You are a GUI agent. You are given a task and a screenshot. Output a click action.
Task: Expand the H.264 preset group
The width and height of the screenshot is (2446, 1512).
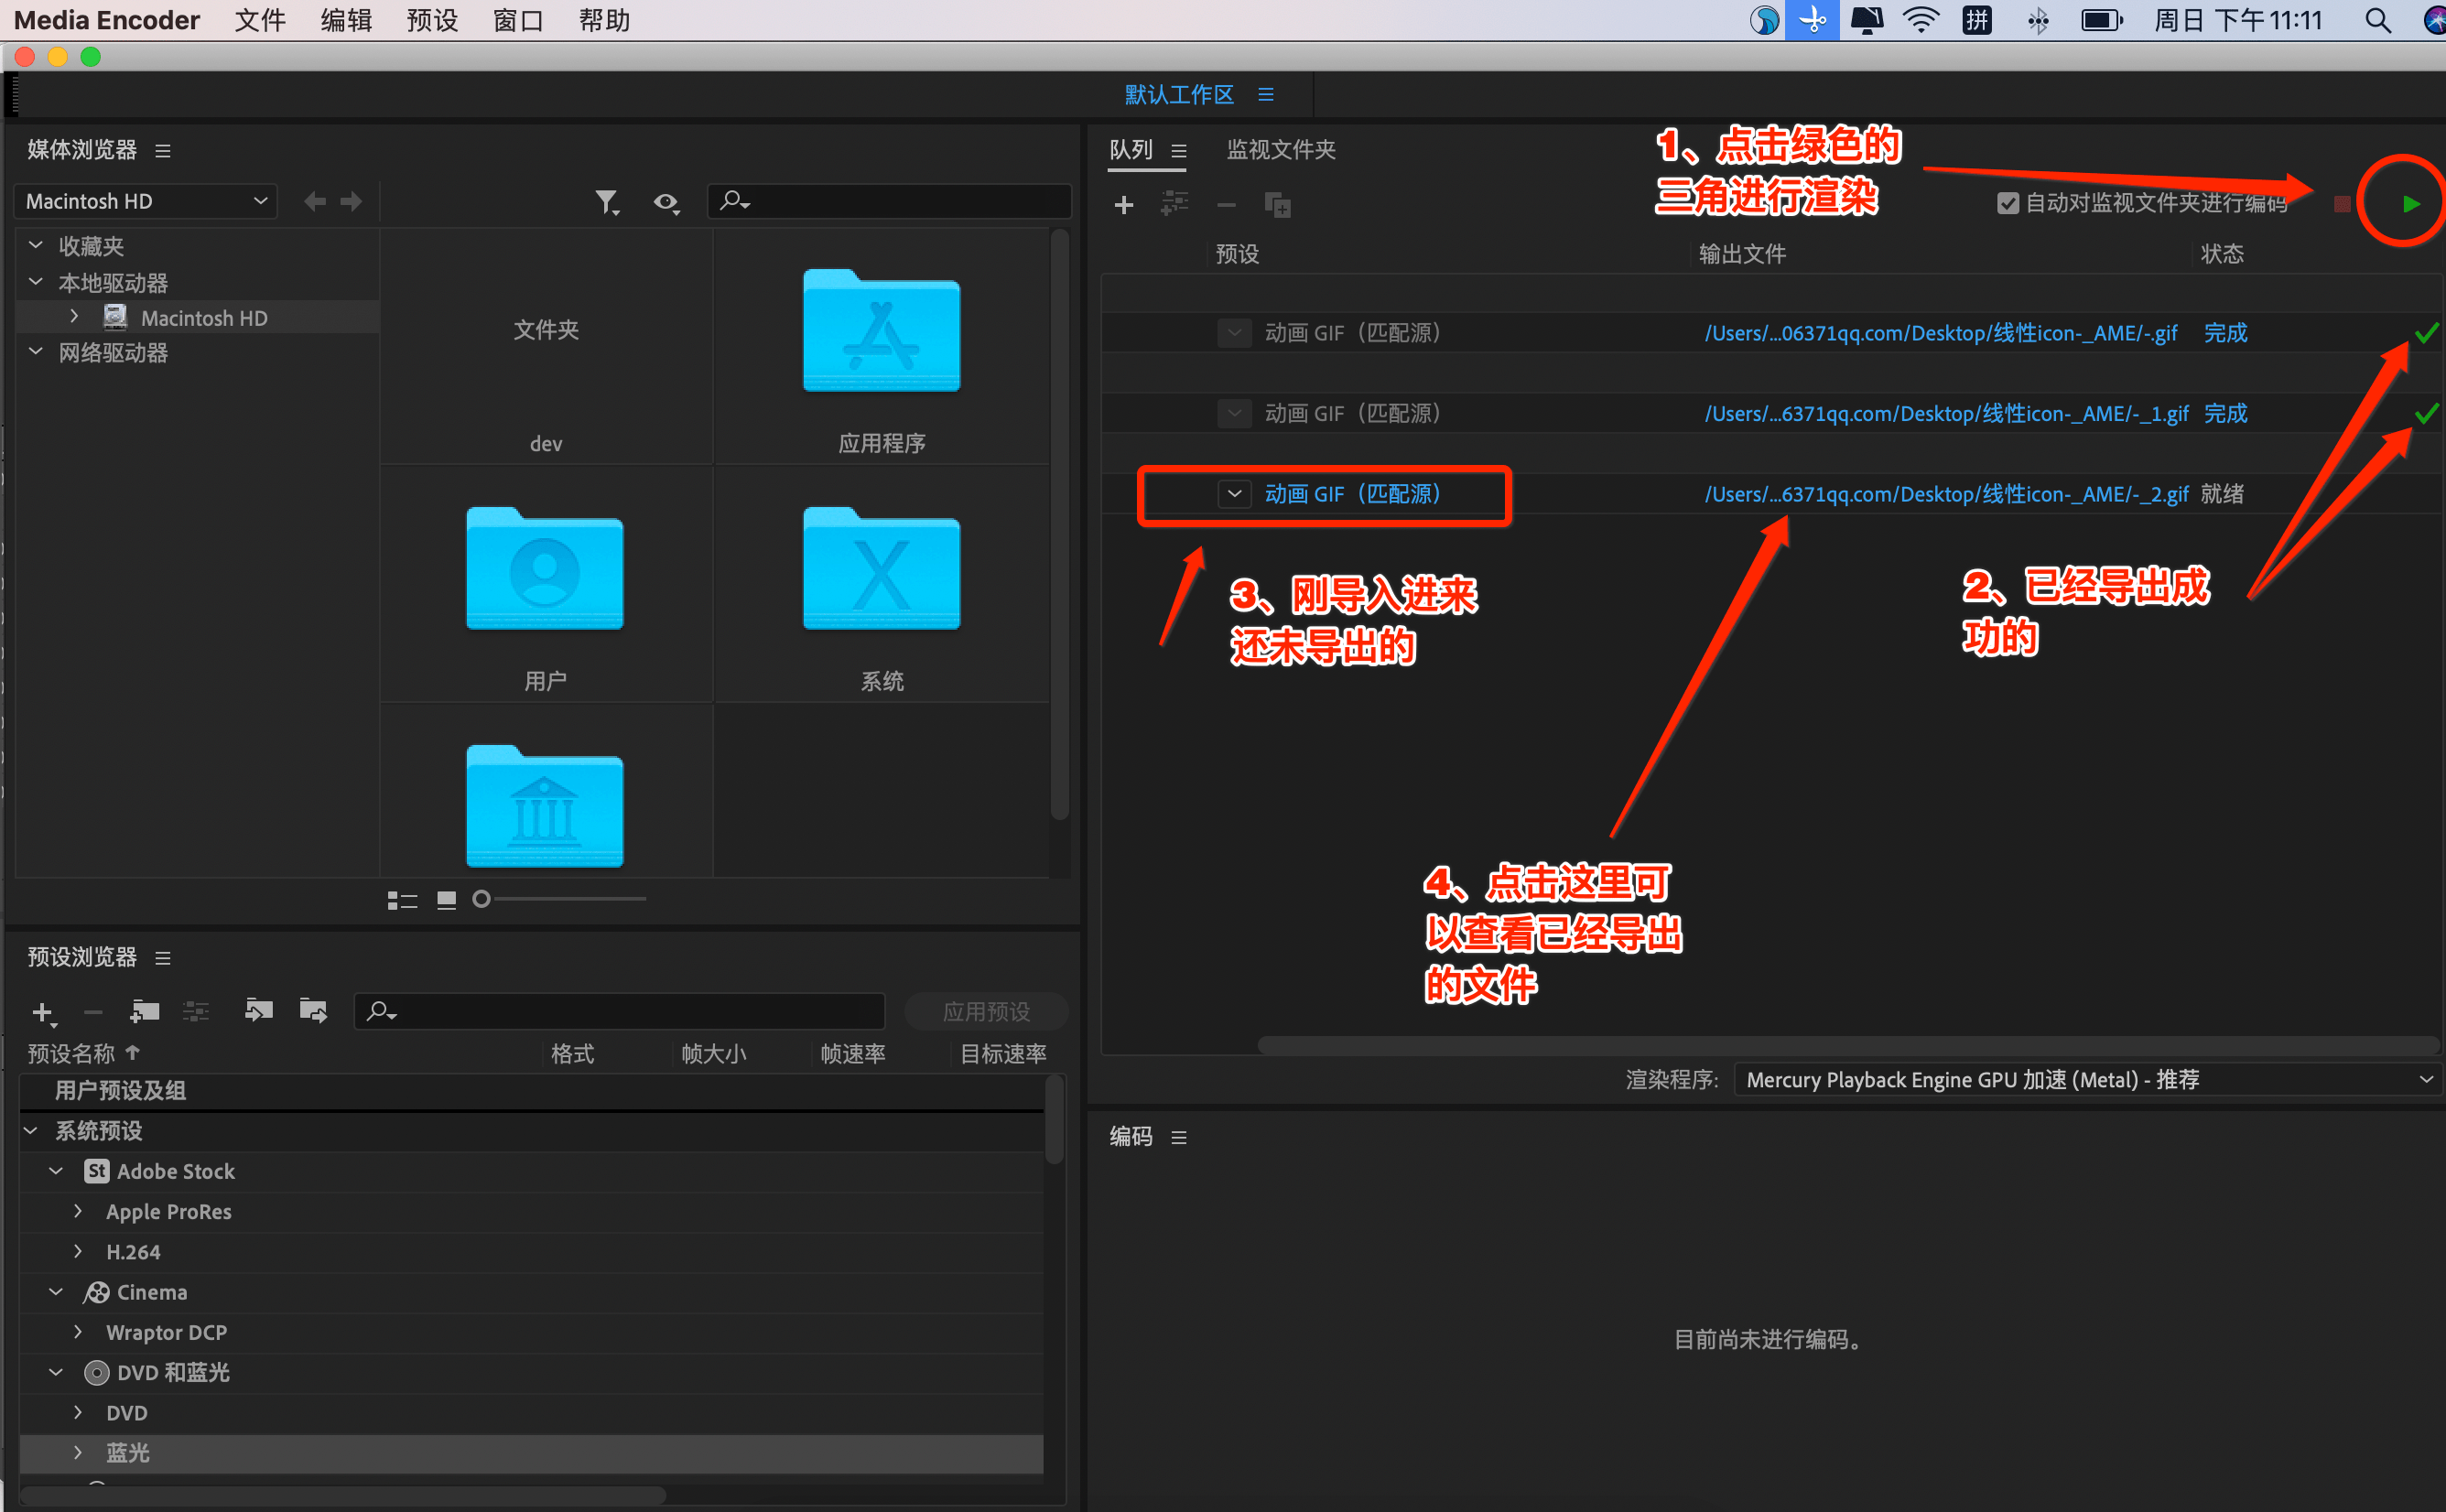pyautogui.click(x=78, y=1252)
